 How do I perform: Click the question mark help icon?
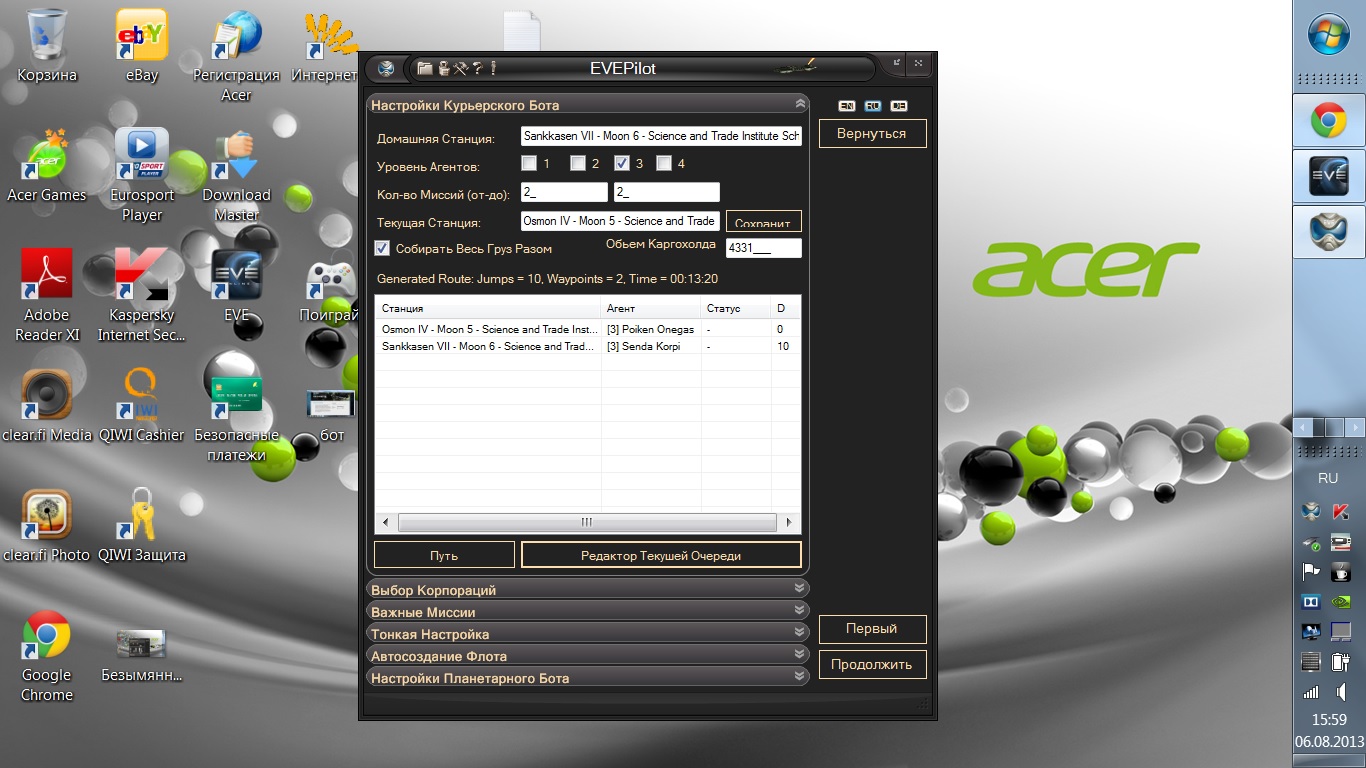(478, 68)
